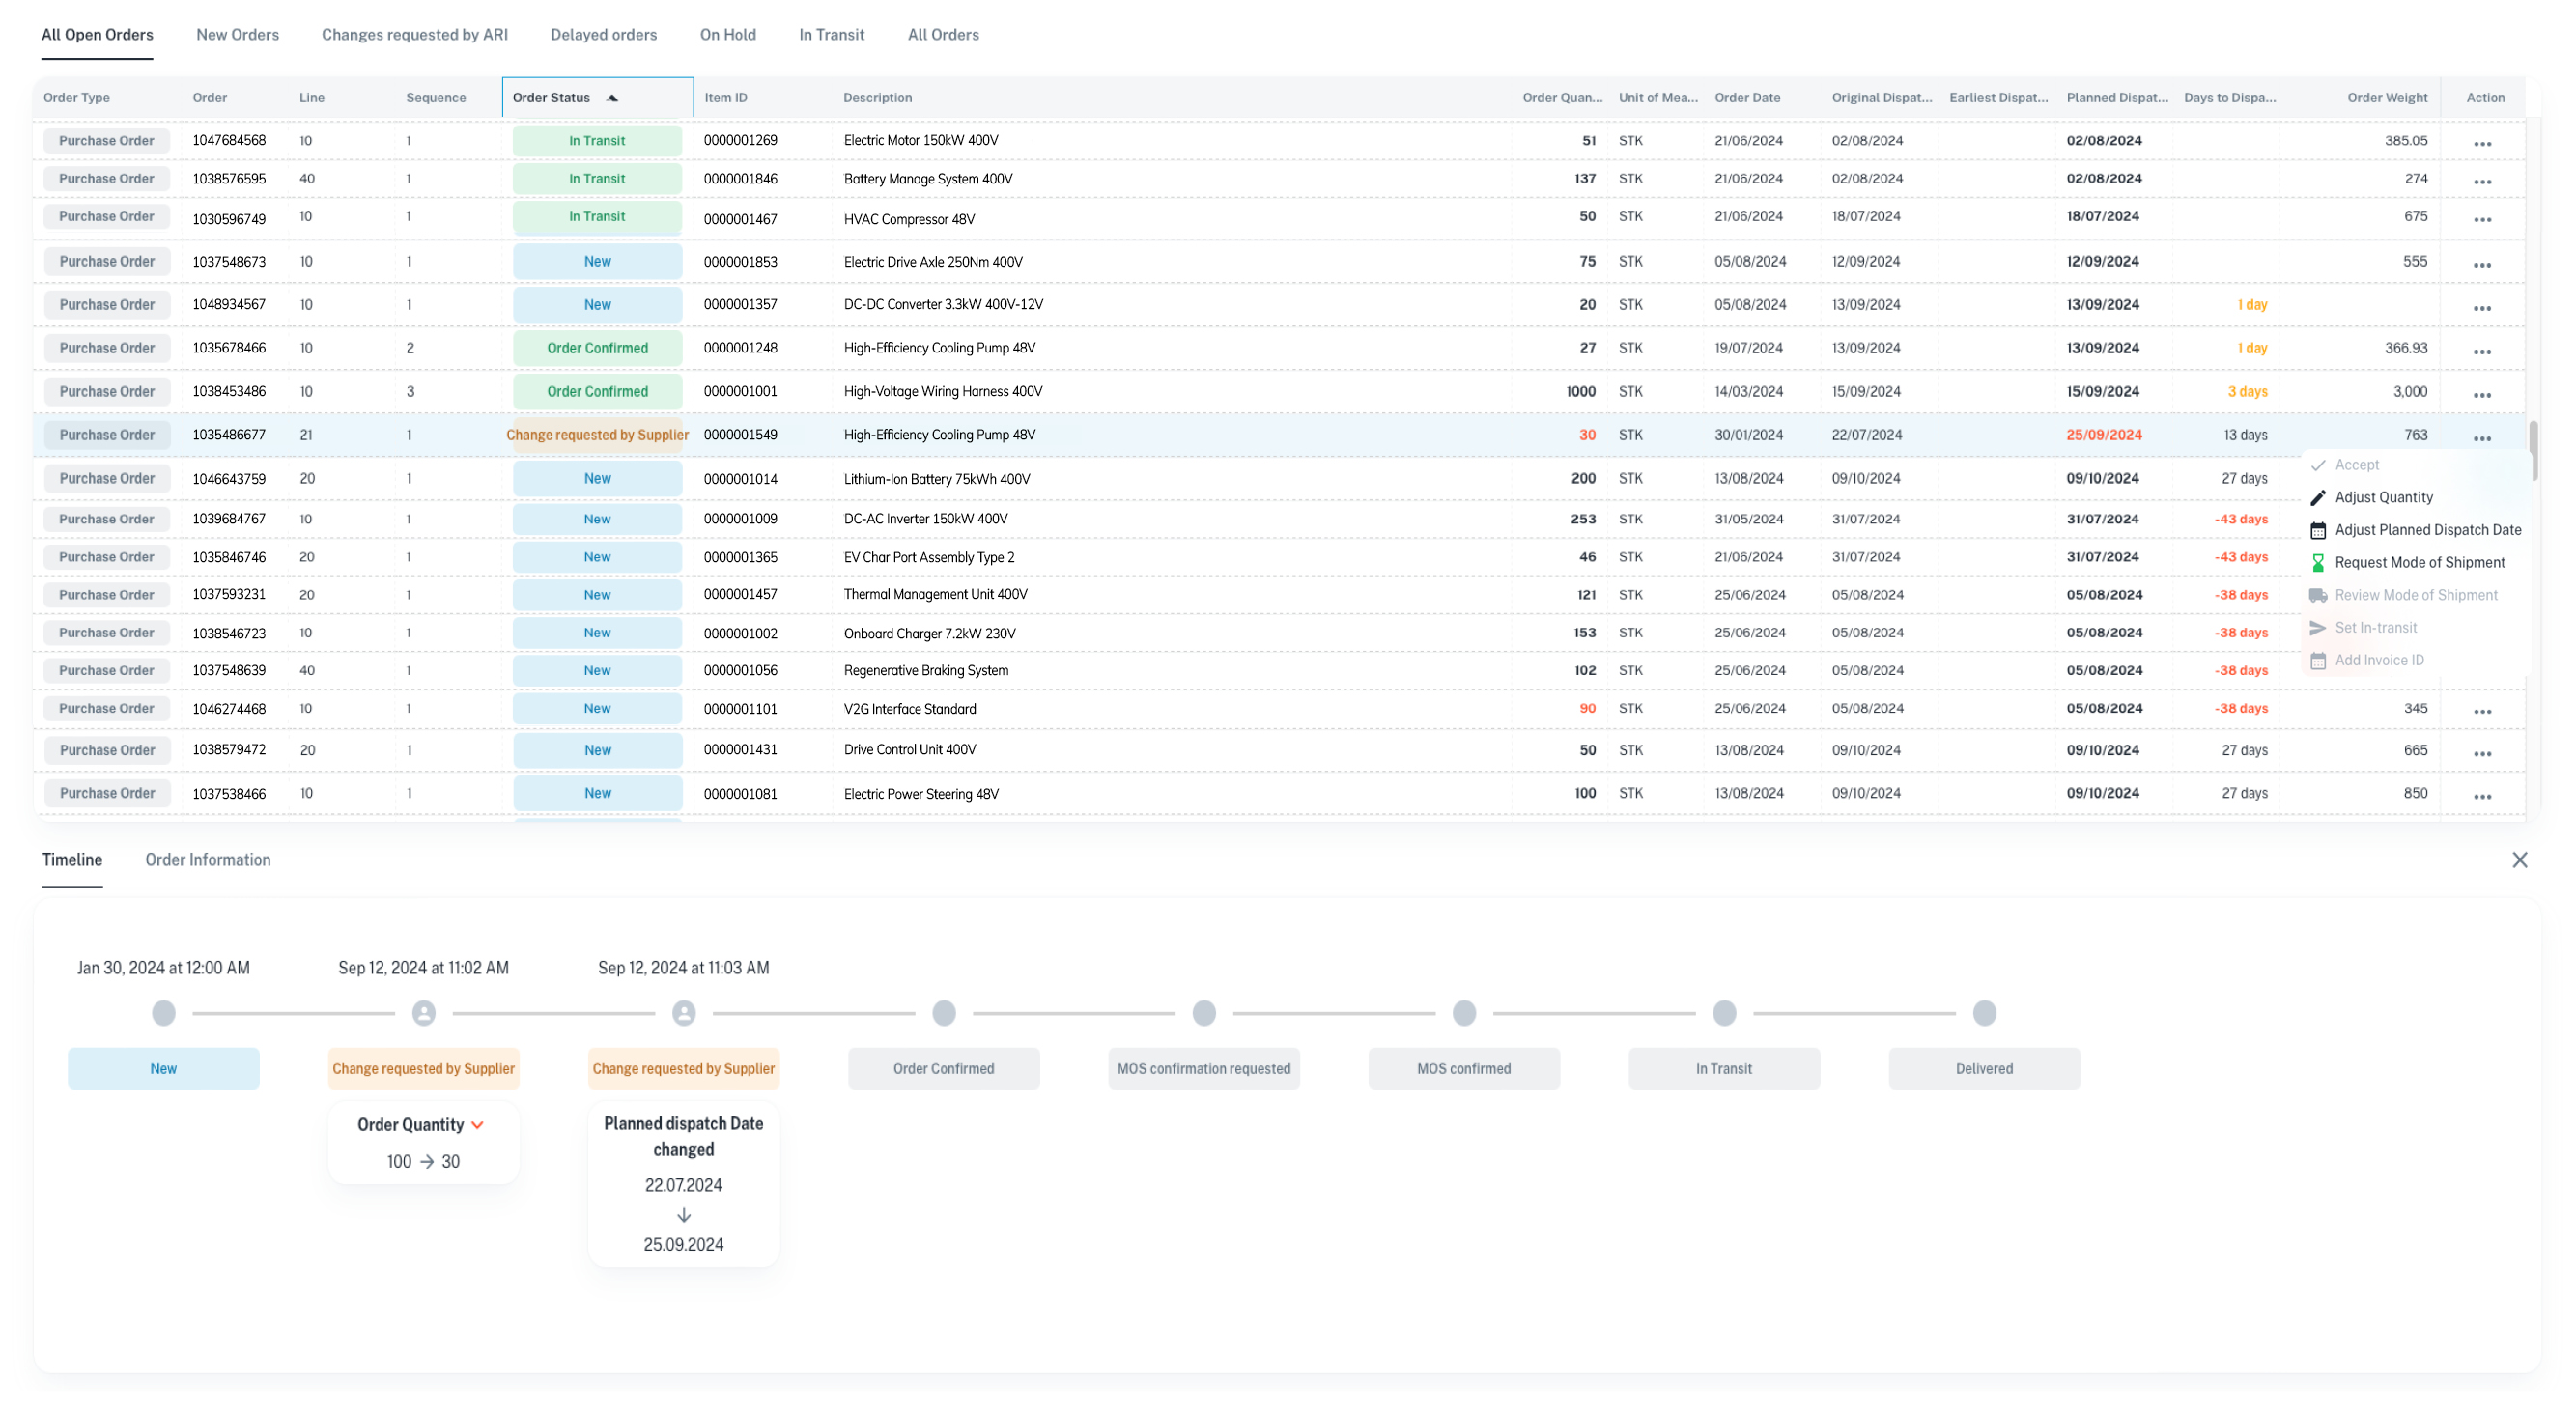Click the Accept menu entry
Viewport: 2576px width, 1408px height.
[x=2357, y=465]
